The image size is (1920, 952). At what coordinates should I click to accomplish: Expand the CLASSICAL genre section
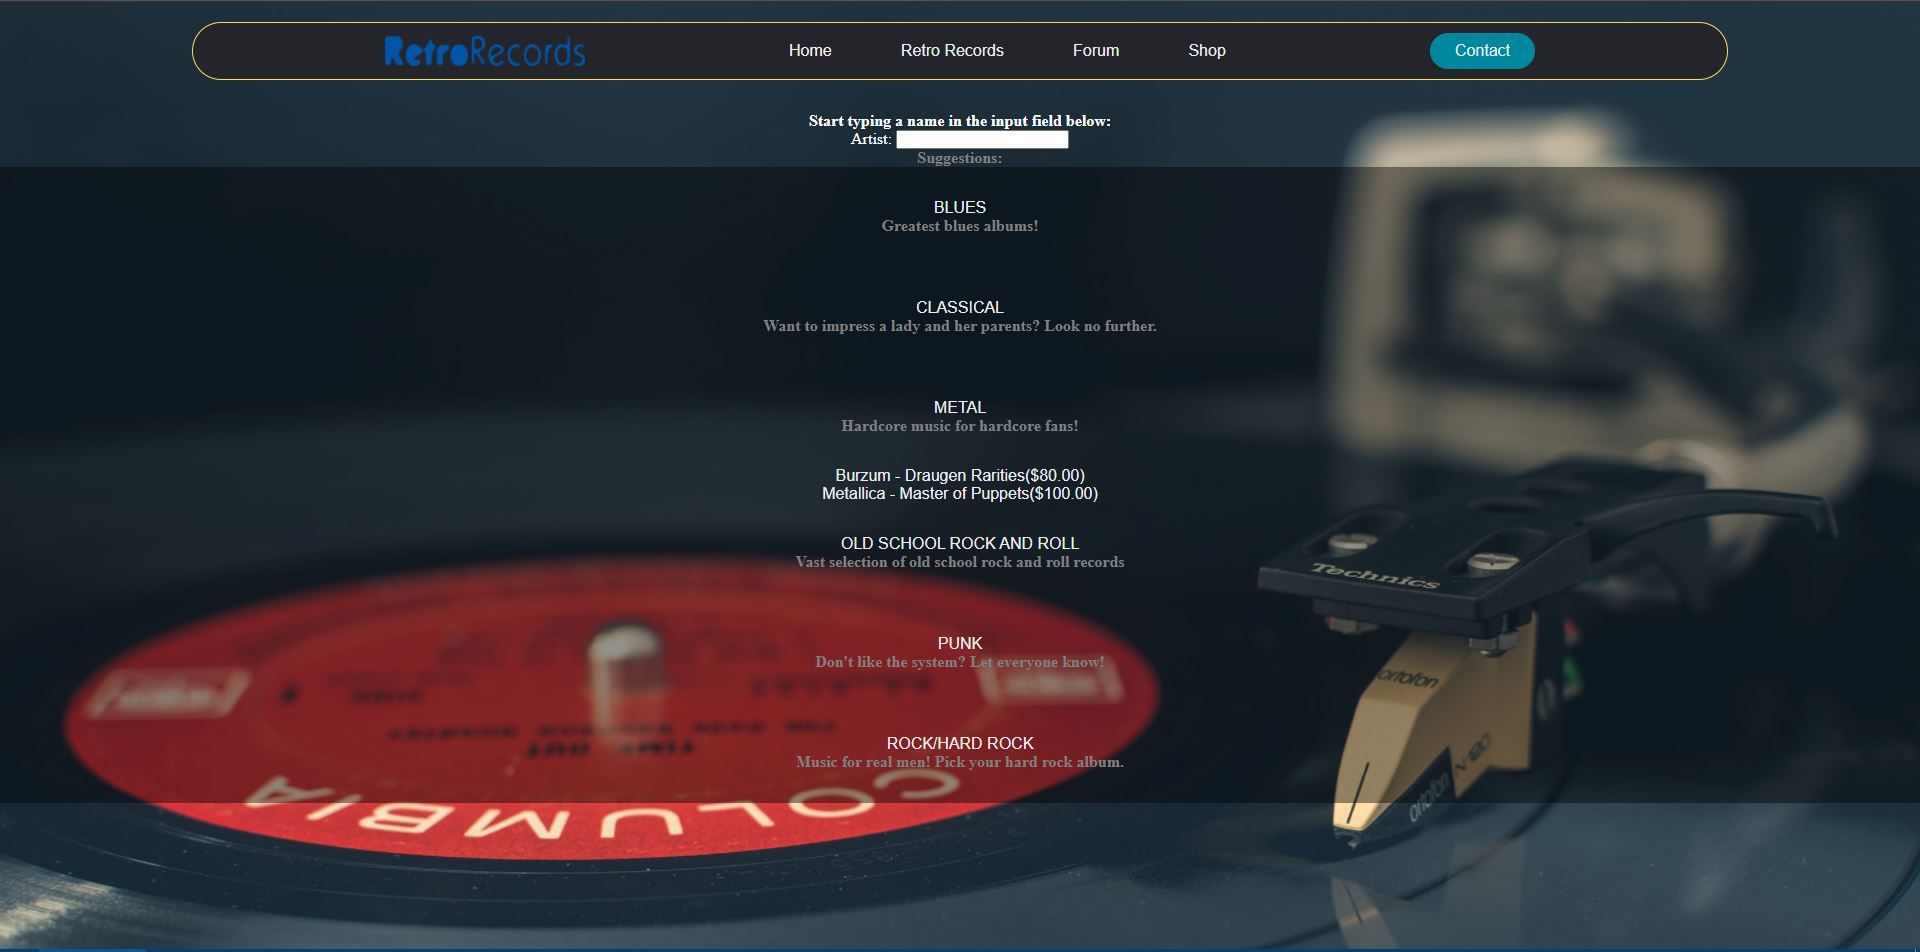pyautogui.click(x=958, y=307)
